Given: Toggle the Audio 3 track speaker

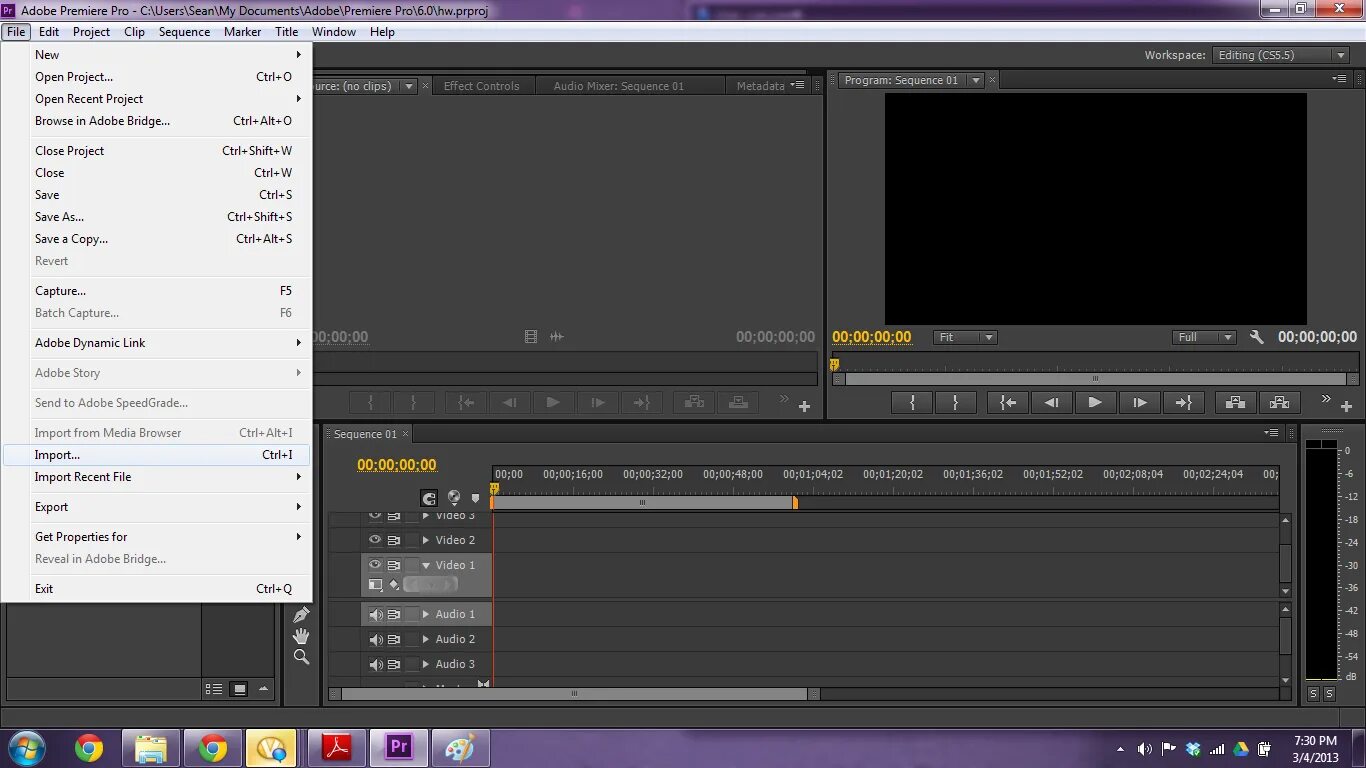Looking at the screenshot, I should [376, 664].
